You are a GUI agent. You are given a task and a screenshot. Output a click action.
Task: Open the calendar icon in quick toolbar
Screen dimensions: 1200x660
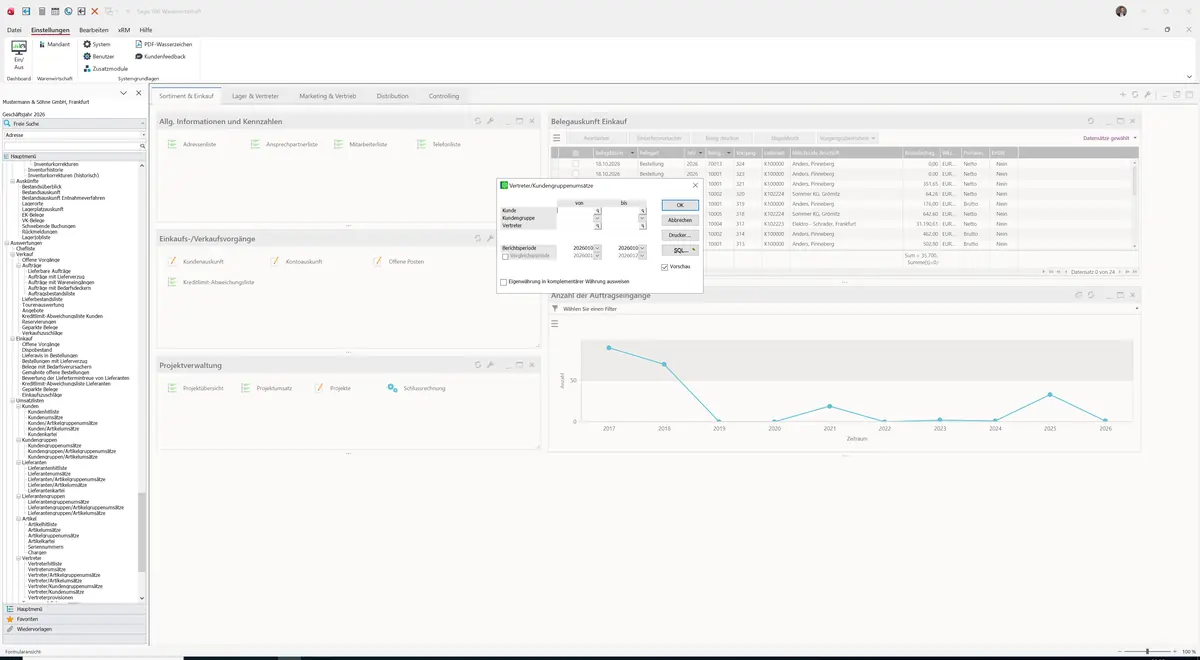(54, 10)
